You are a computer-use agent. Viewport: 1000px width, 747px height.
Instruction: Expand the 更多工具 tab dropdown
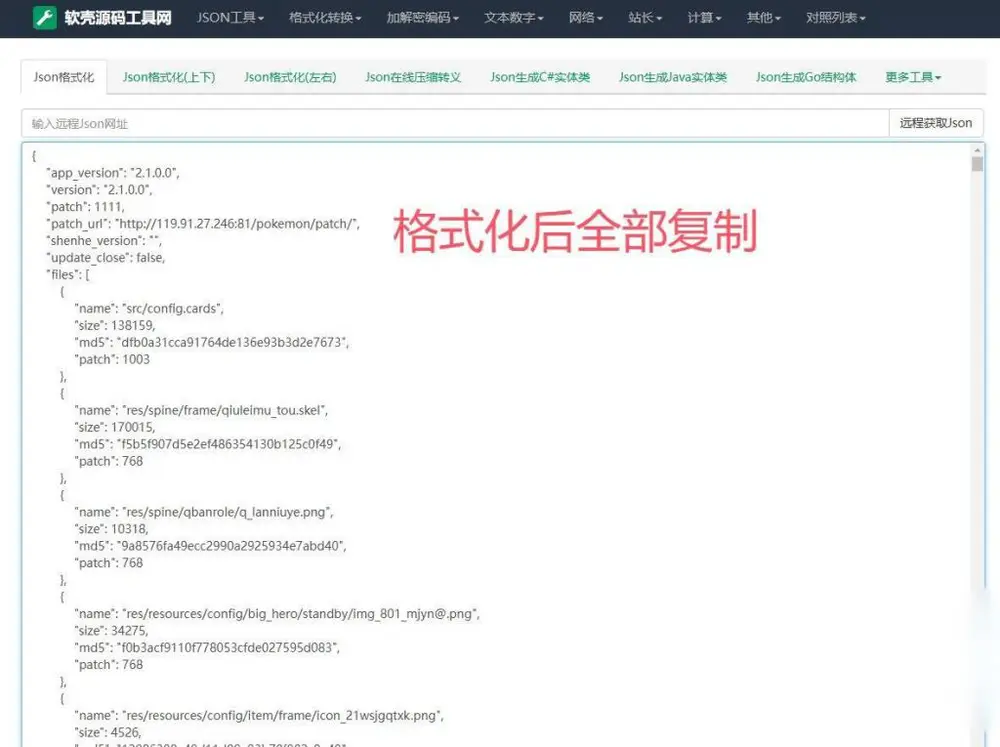coord(913,77)
